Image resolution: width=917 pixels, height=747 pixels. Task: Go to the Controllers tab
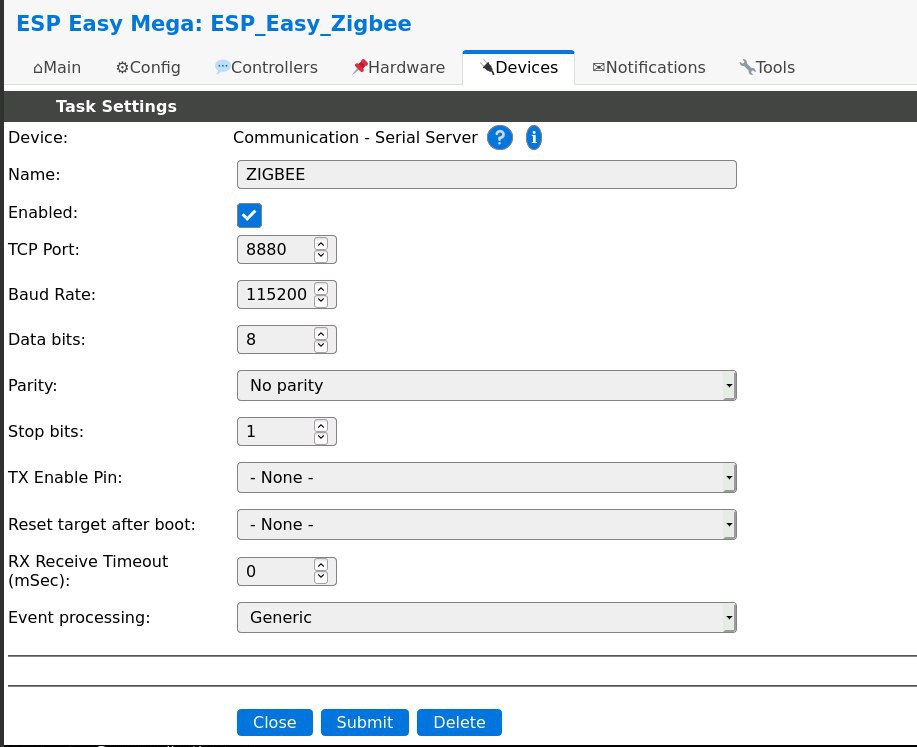point(266,68)
